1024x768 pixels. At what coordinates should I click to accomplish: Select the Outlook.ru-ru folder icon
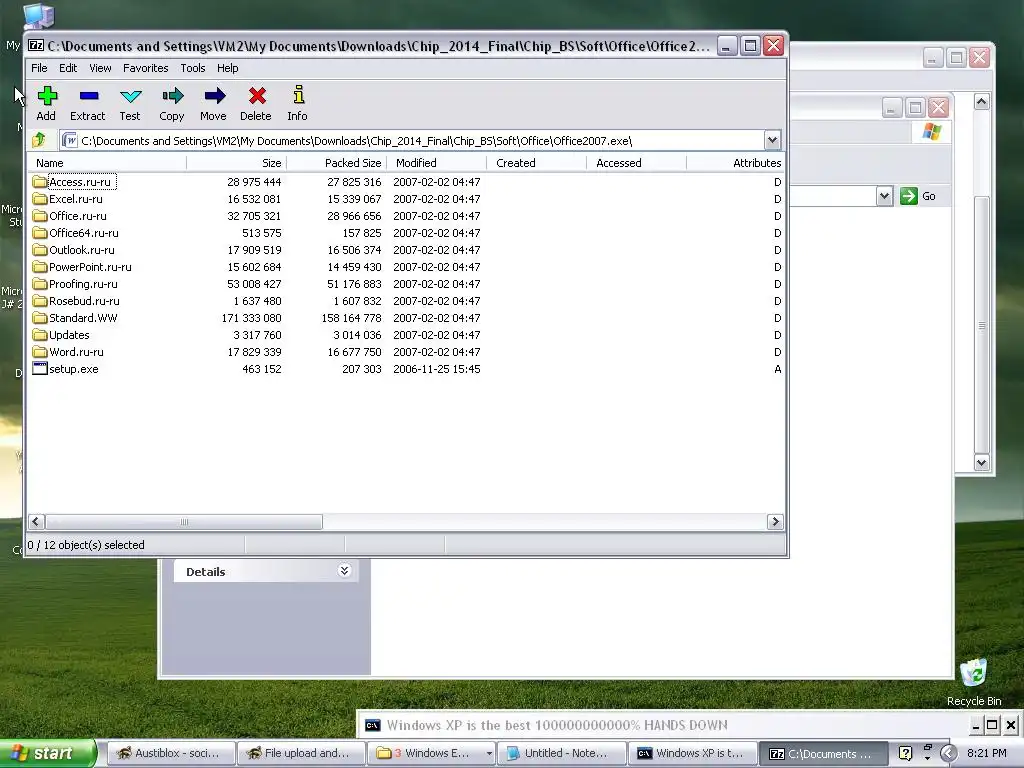point(40,249)
